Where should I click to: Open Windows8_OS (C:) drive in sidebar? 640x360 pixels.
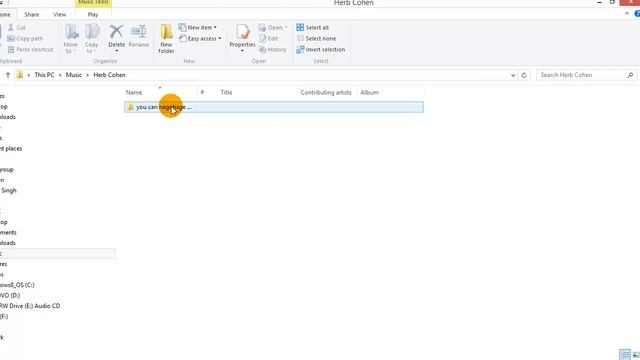tap(17, 285)
